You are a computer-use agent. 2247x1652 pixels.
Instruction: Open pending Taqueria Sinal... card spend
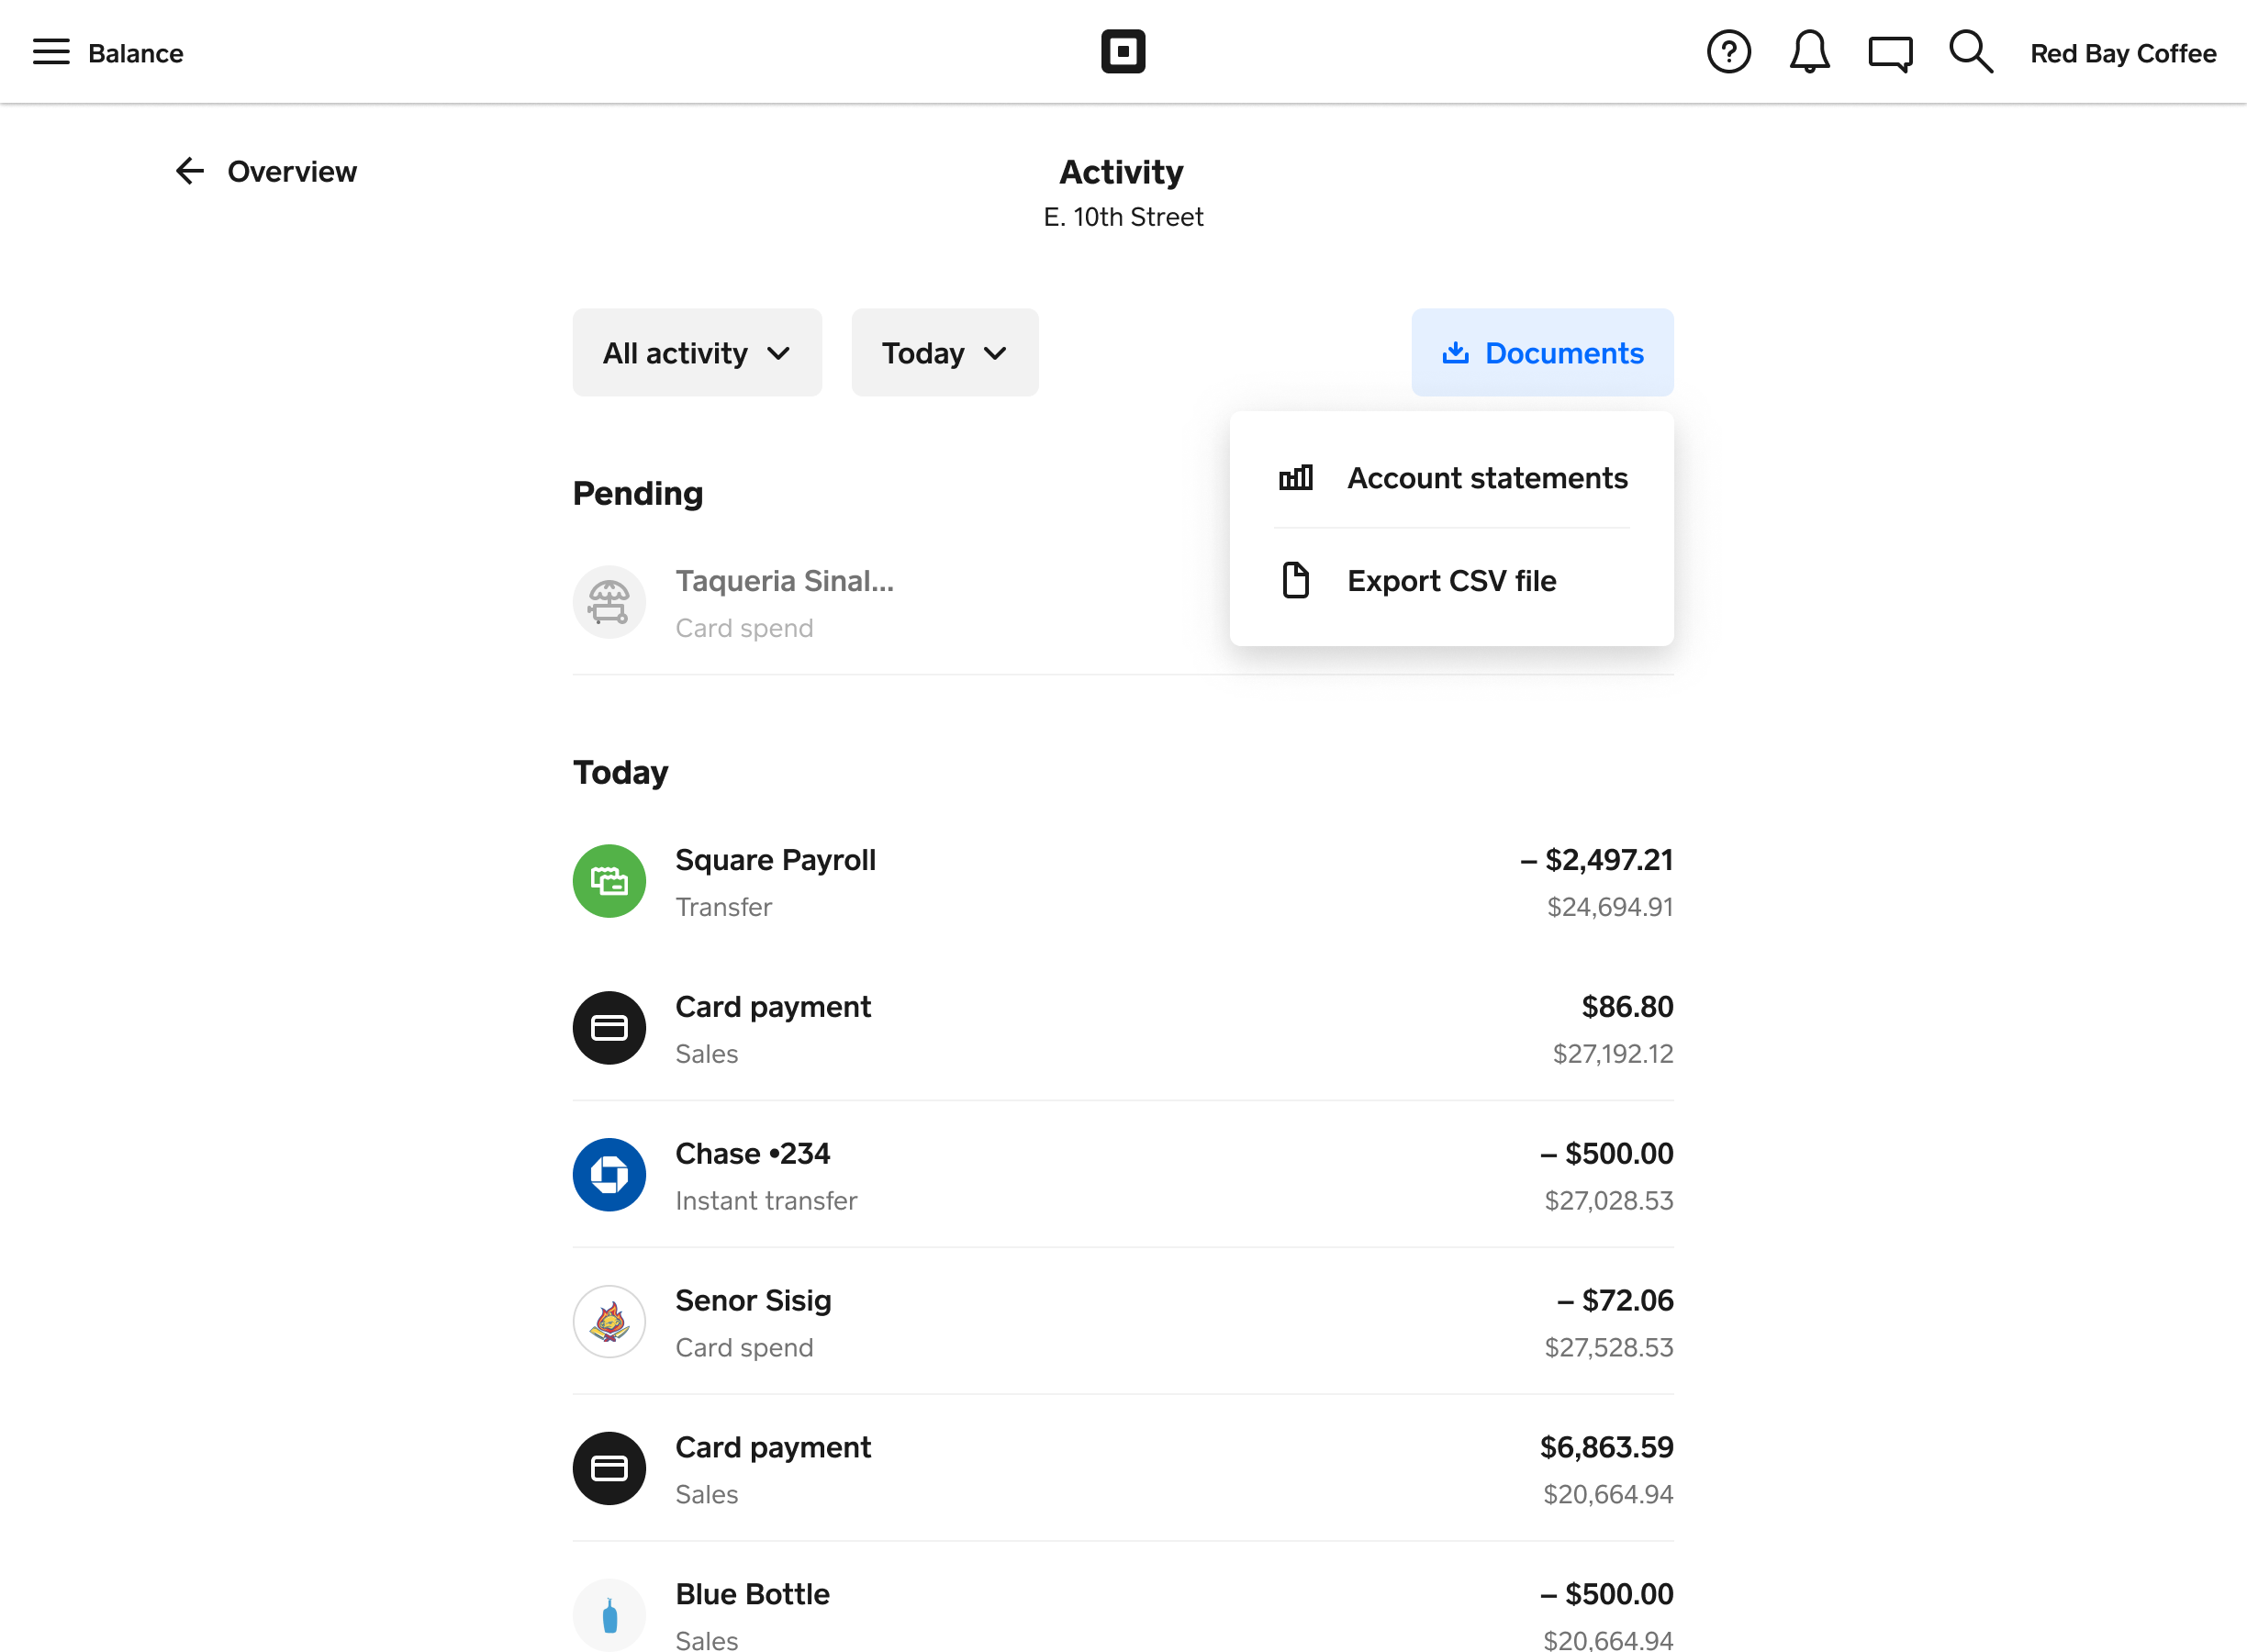pos(1123,602)
